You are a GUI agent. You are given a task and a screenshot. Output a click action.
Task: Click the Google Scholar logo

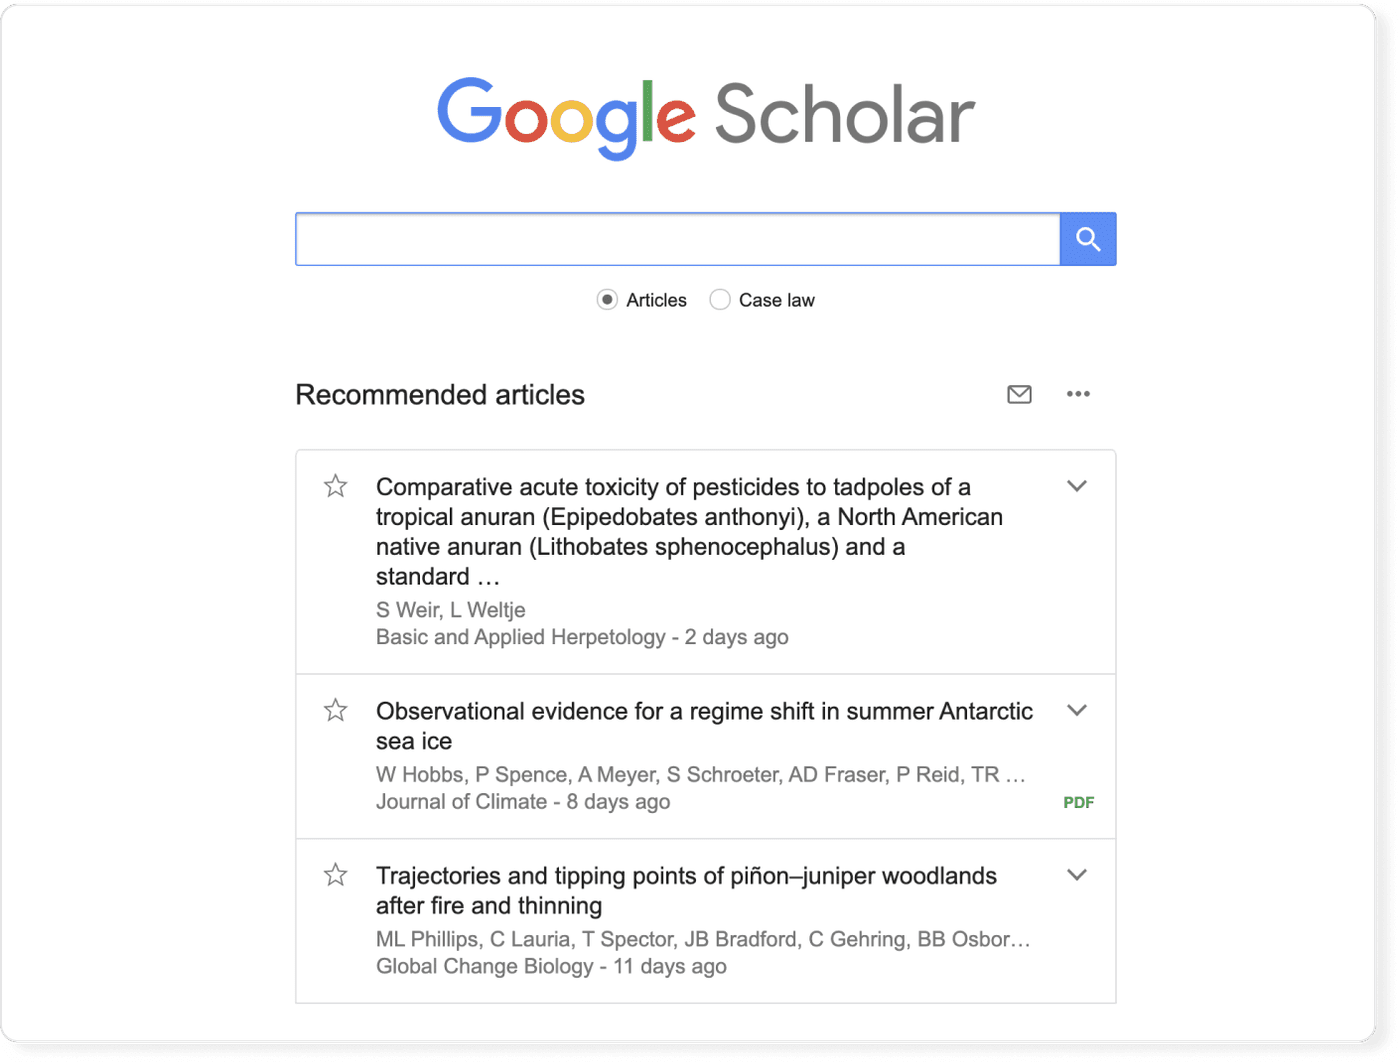707,113
